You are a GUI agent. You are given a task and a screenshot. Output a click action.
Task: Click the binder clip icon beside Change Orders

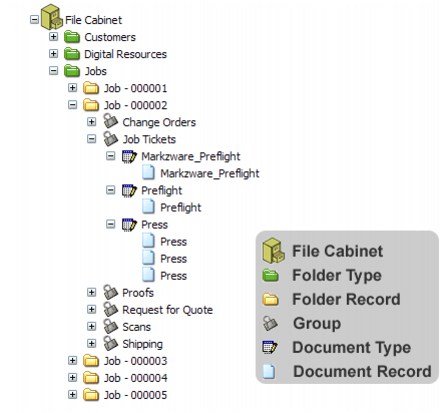coord(110,121)
